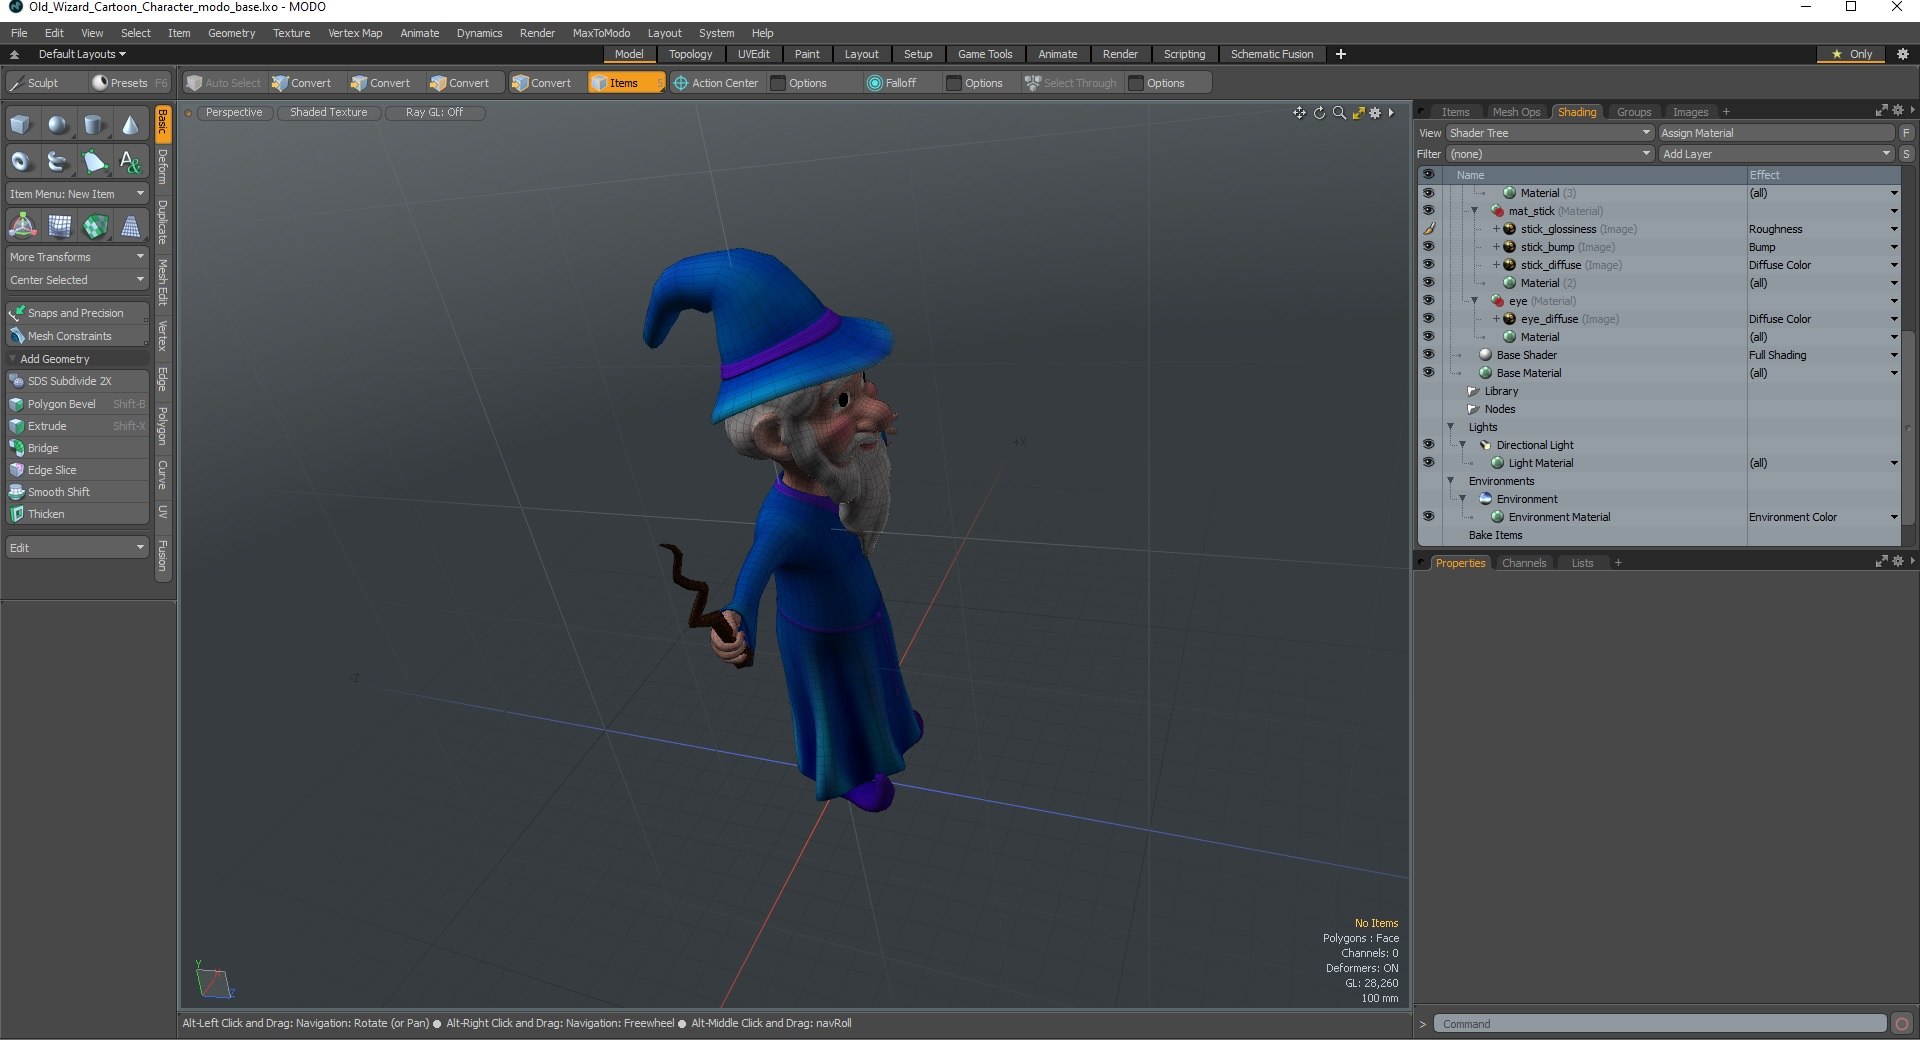Viewport: 1920px width, 1040px height.
Task: Select the cube primitive tool
Action: (x=22, y=125)
